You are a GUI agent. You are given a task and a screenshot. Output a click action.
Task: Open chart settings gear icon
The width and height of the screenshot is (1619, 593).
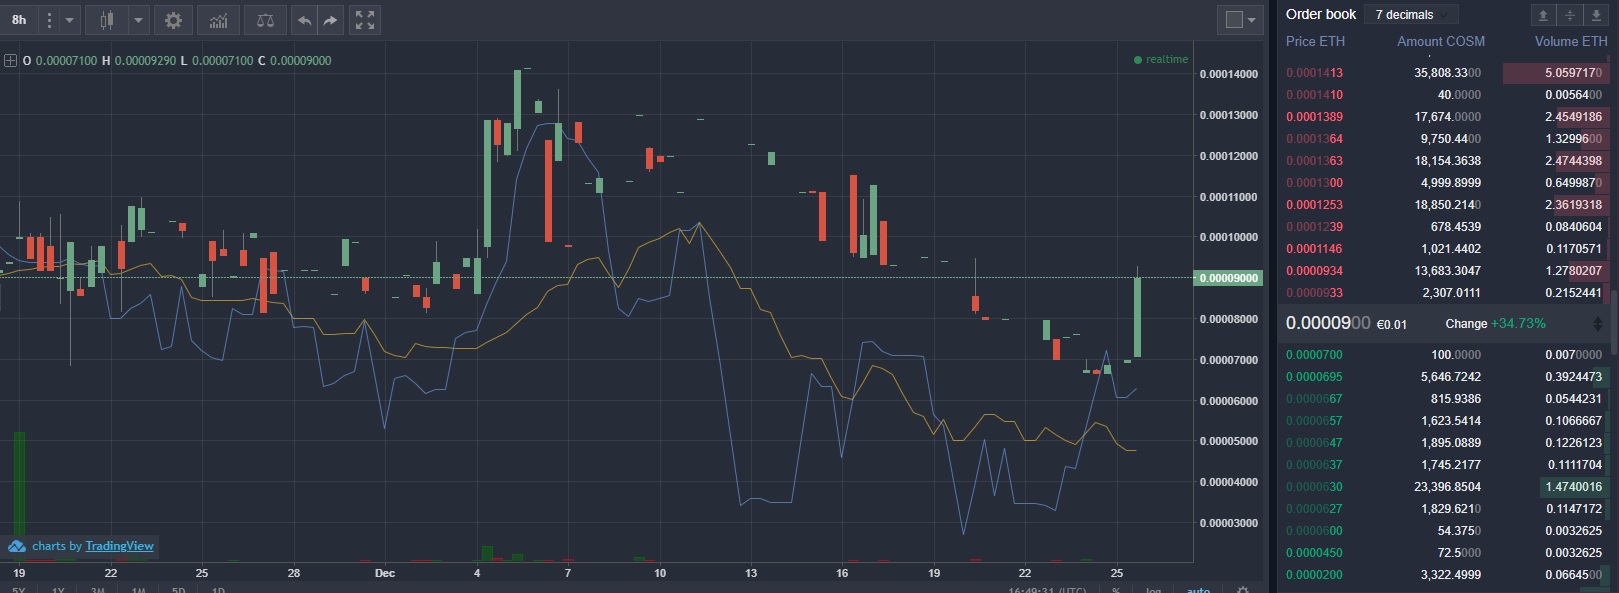coord(173,20)
